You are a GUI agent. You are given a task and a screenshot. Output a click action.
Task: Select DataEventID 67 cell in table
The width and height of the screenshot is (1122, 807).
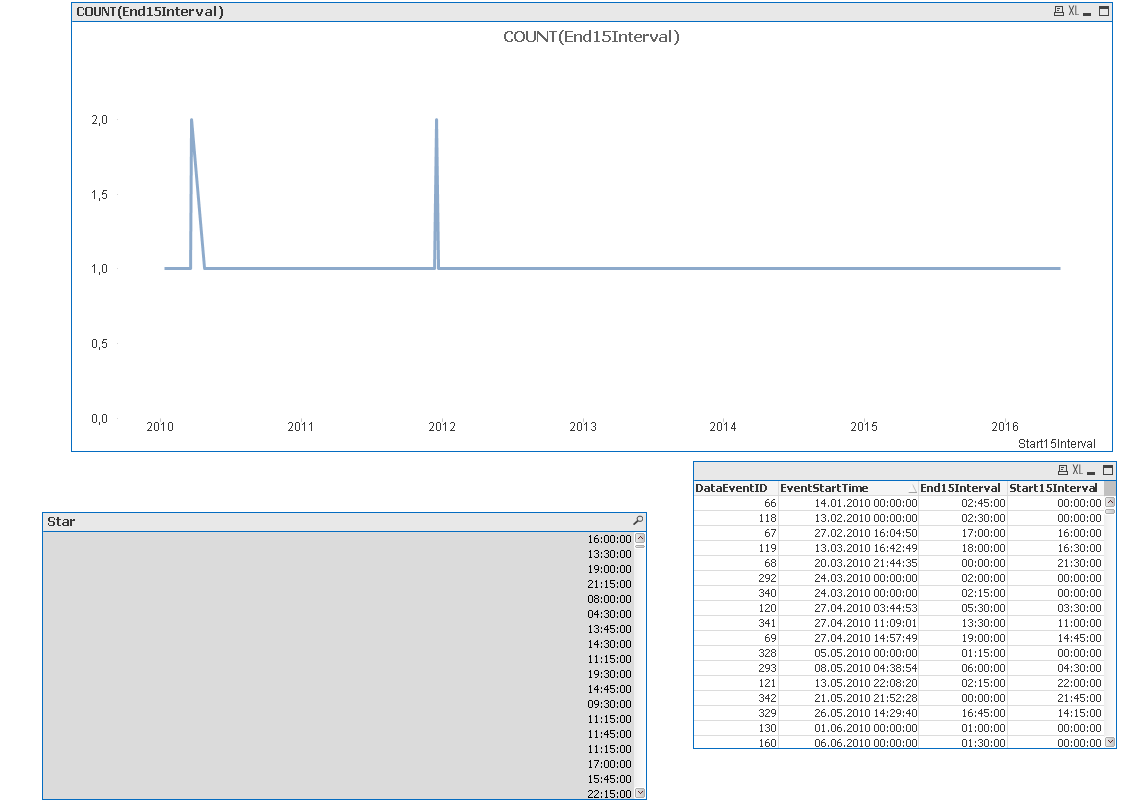[x=736, y=534]
